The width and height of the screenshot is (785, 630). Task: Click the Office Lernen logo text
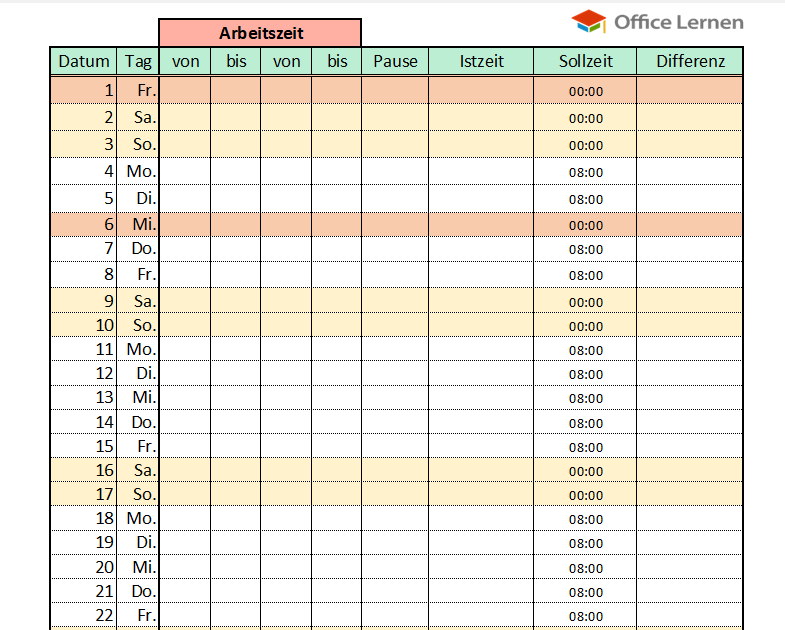(678, 22)
